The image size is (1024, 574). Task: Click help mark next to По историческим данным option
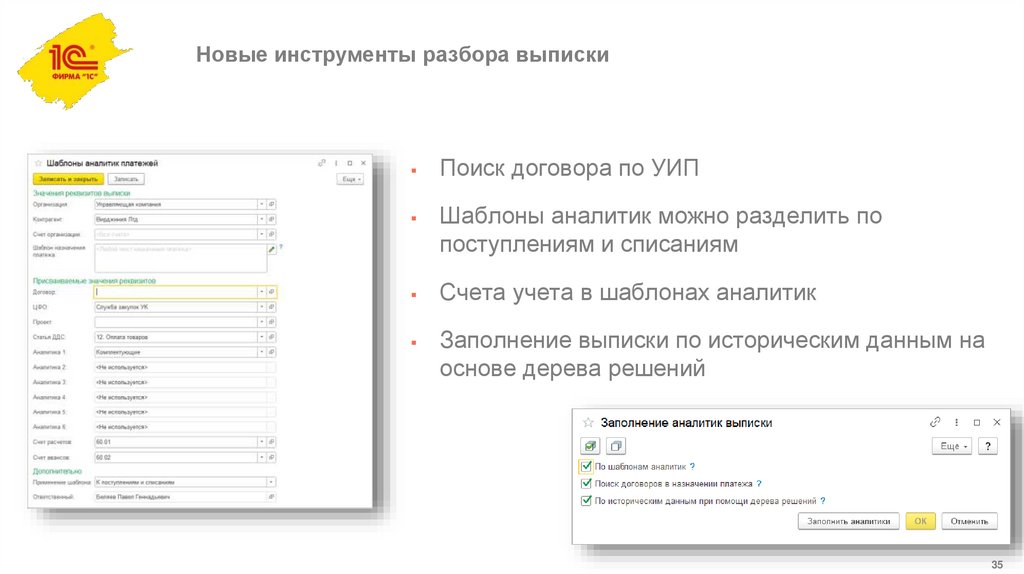(x=823, y=501)
